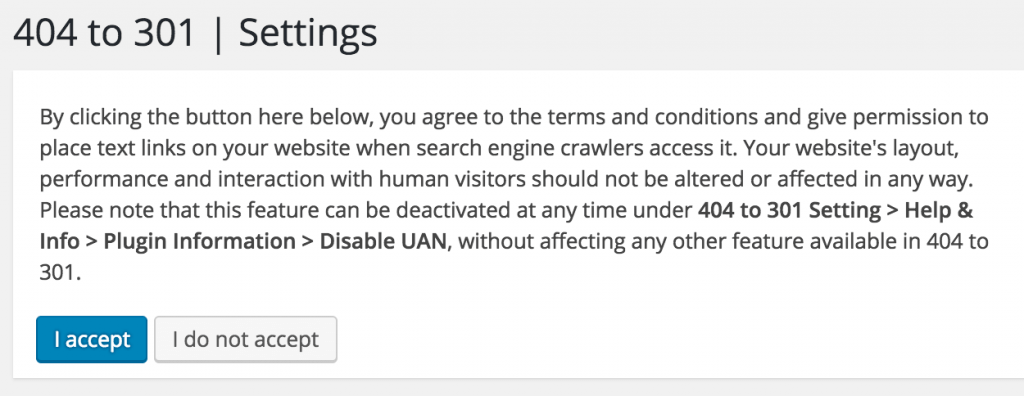Click the blue I accept button
The image size is (1024, 396).
[91, 339]
